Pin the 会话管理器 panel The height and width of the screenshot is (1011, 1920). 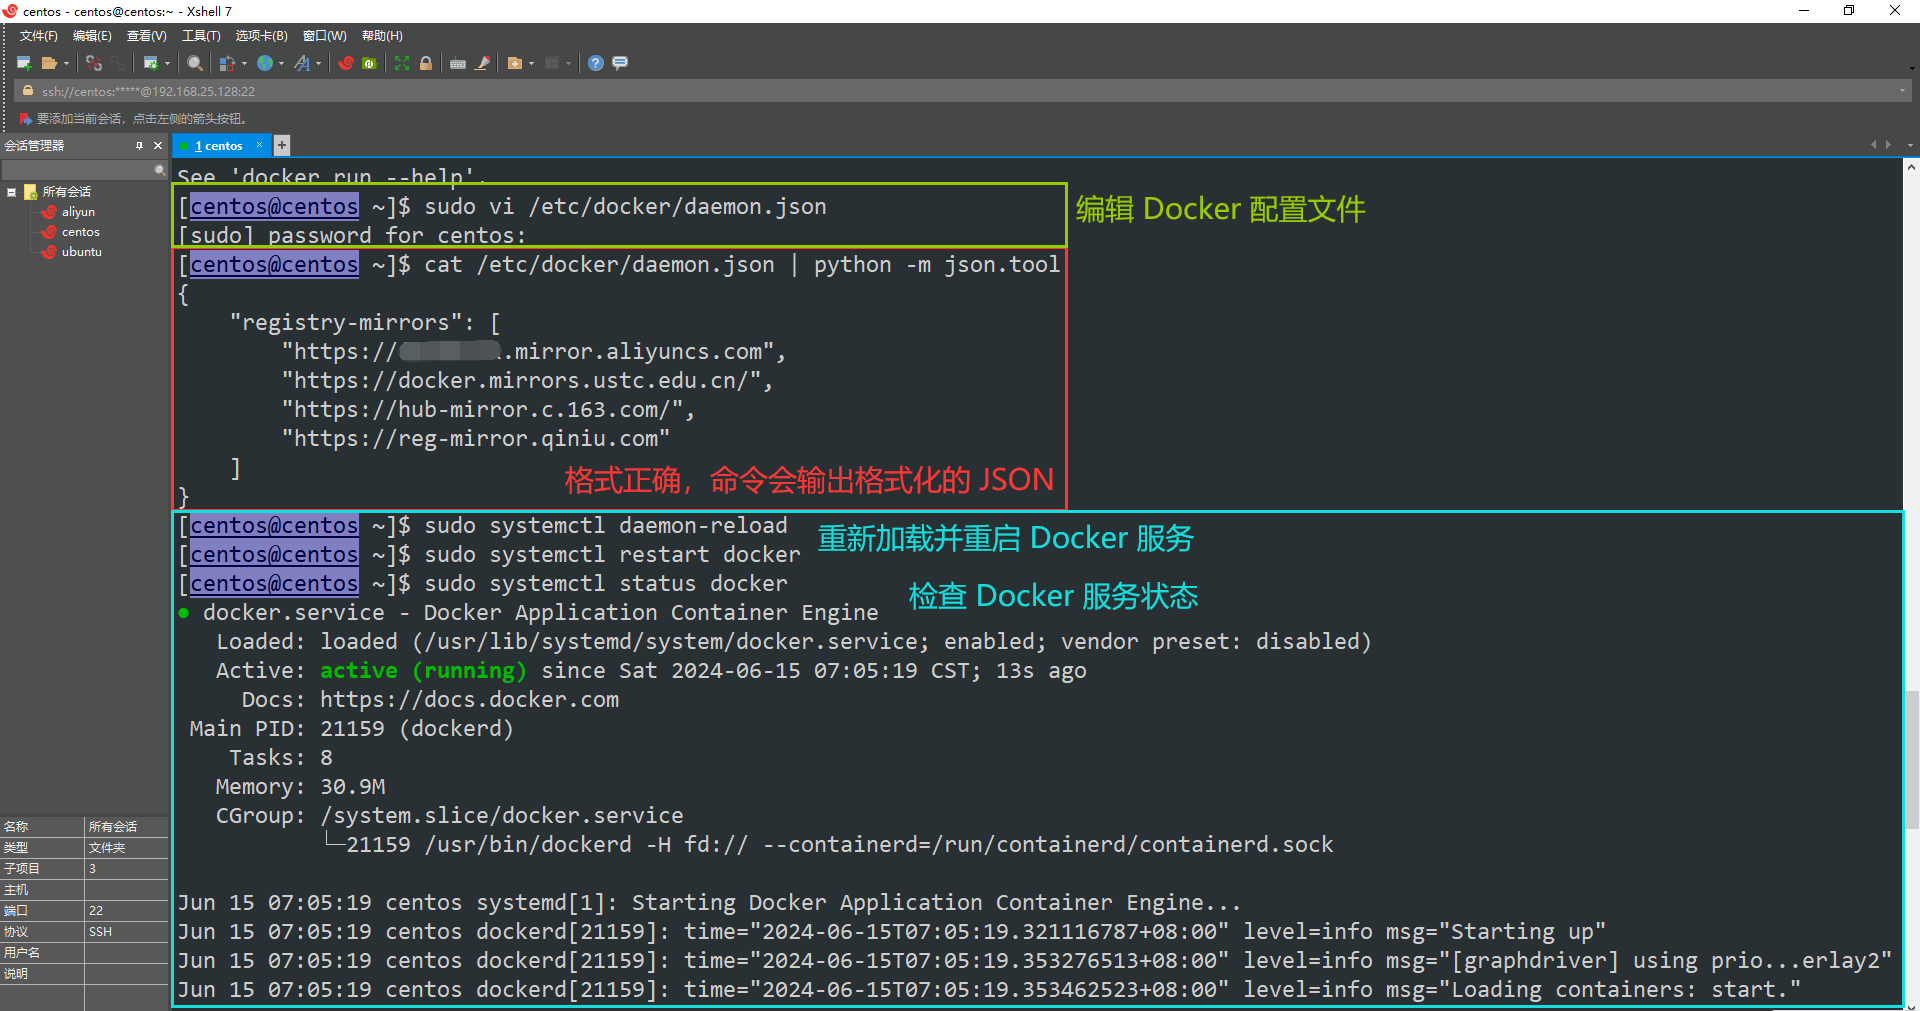tap(140, 146)
